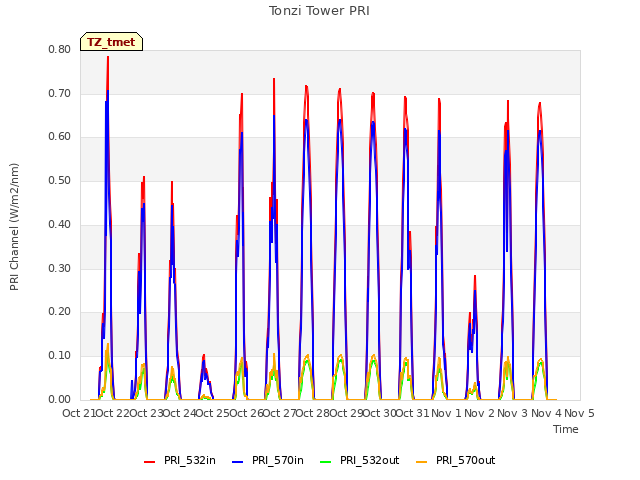Viewport: 640px width, 480px height.
Task: Click the 0.00 y-axis tick value
Action: [x=60, y=399]
